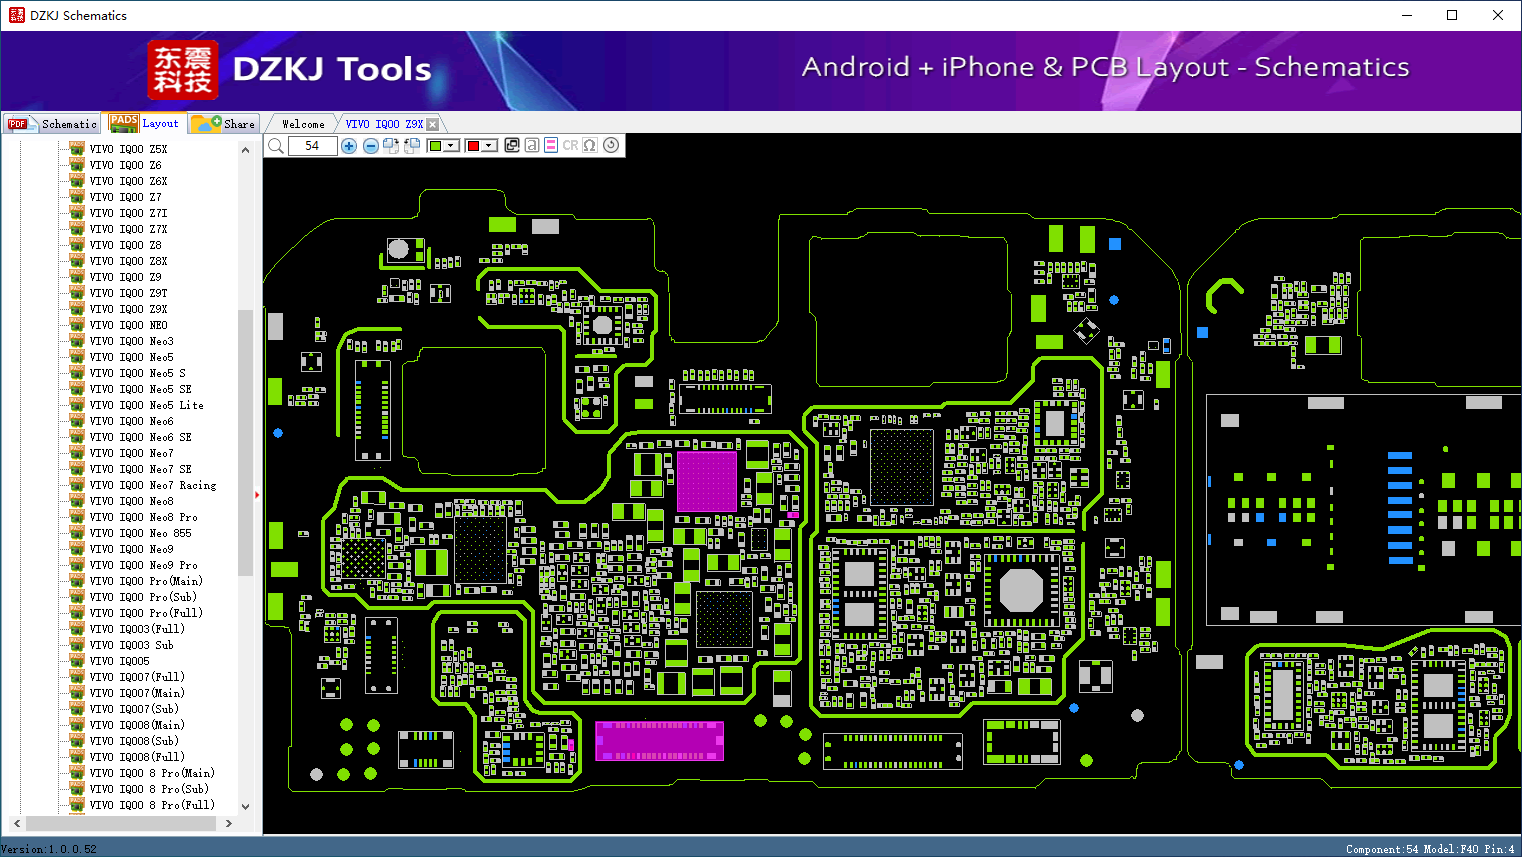Click the PADS icon beside VIVO IQOO Z7I

click(77, 213)
